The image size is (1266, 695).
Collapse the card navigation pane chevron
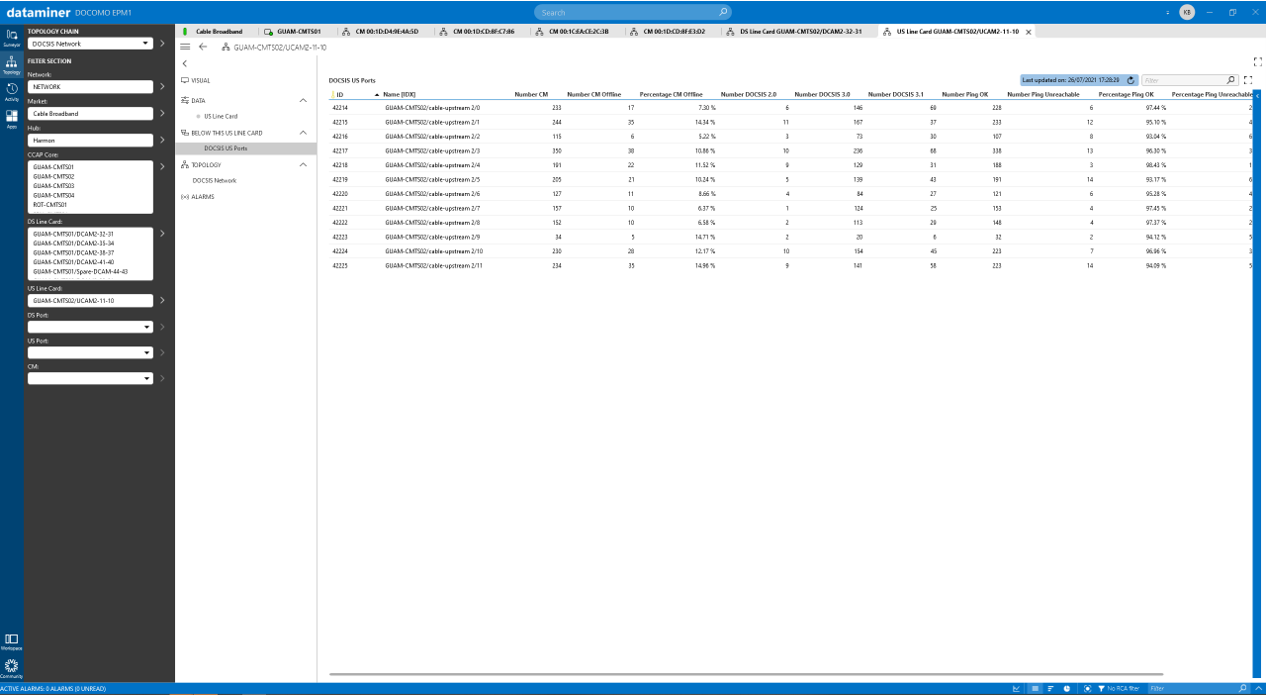[x=185, y=64]
